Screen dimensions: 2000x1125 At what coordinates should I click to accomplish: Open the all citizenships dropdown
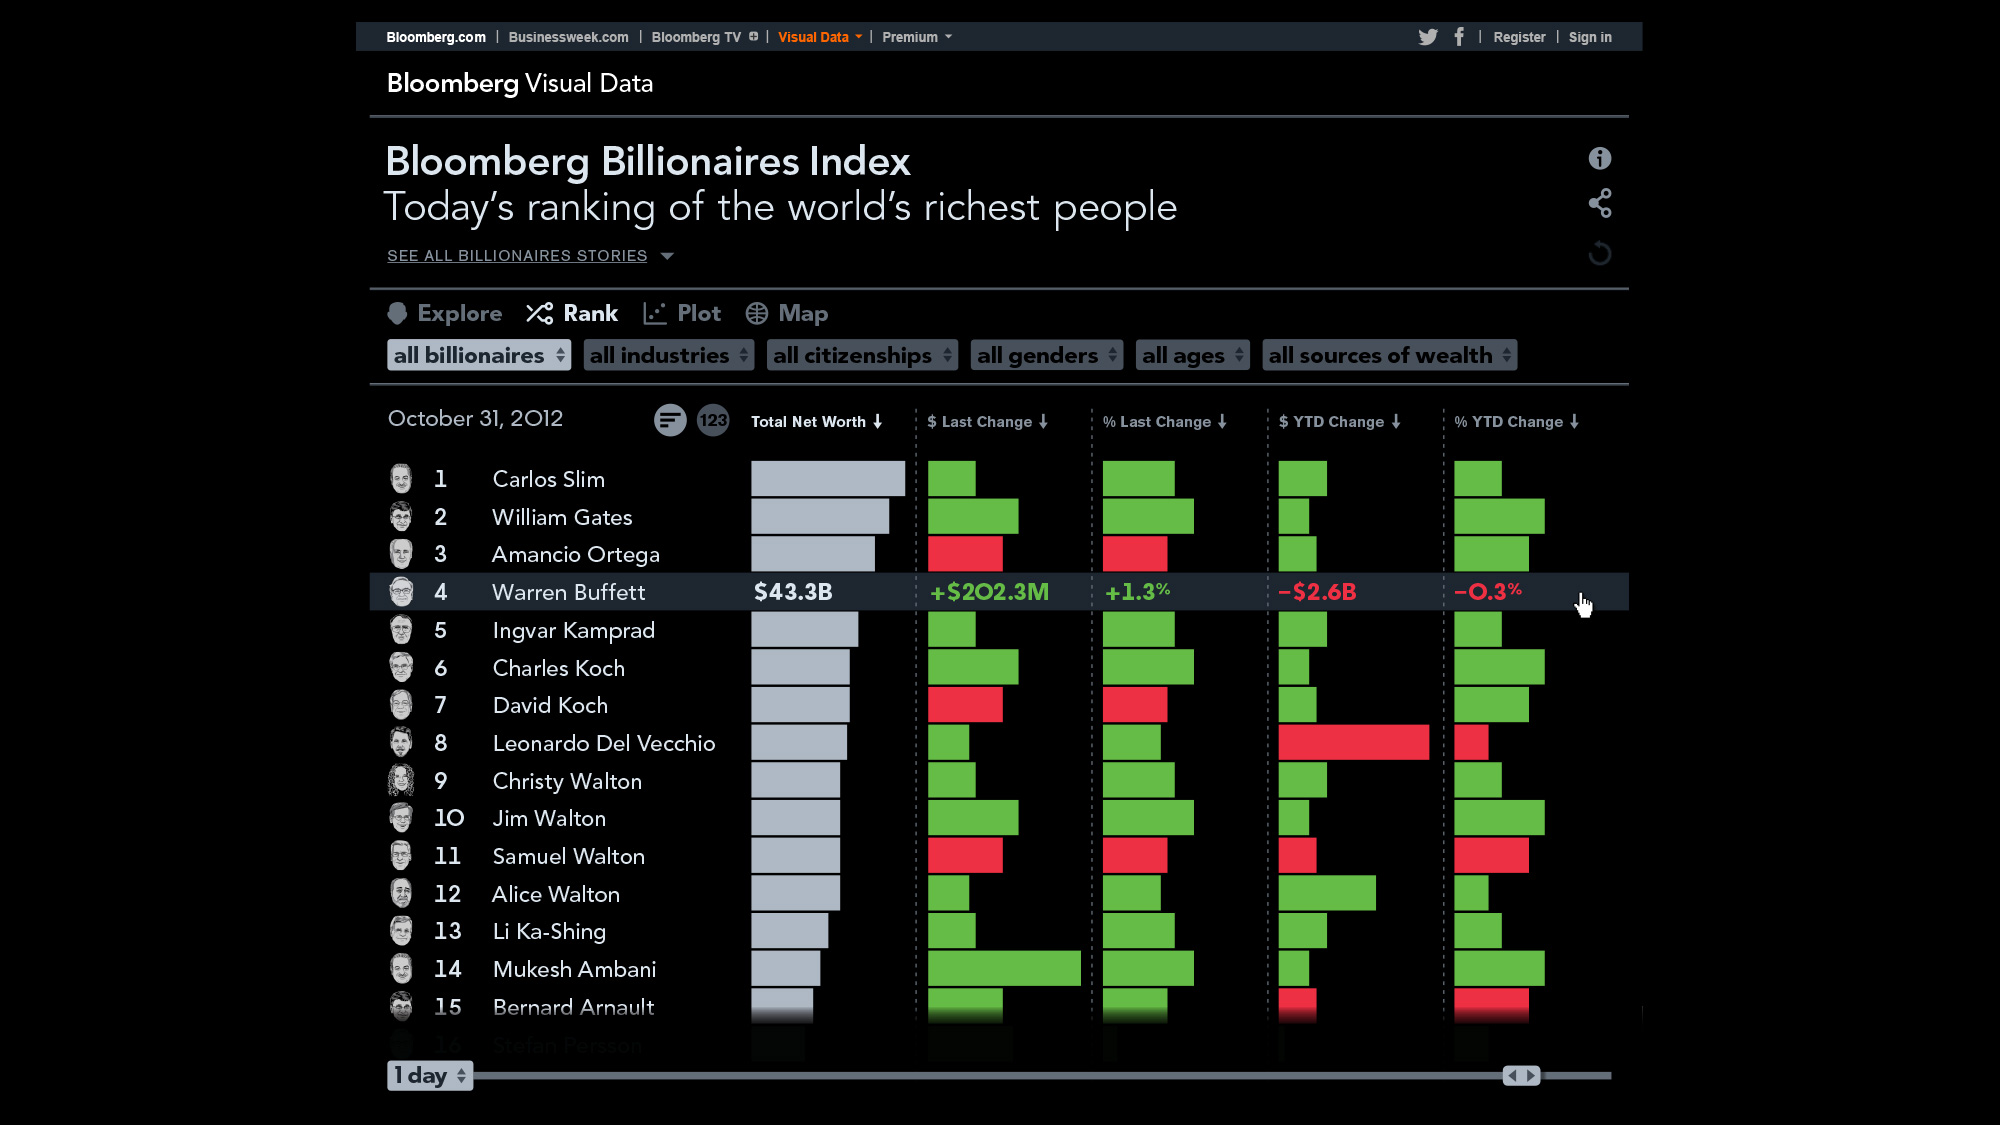point(862,355)
